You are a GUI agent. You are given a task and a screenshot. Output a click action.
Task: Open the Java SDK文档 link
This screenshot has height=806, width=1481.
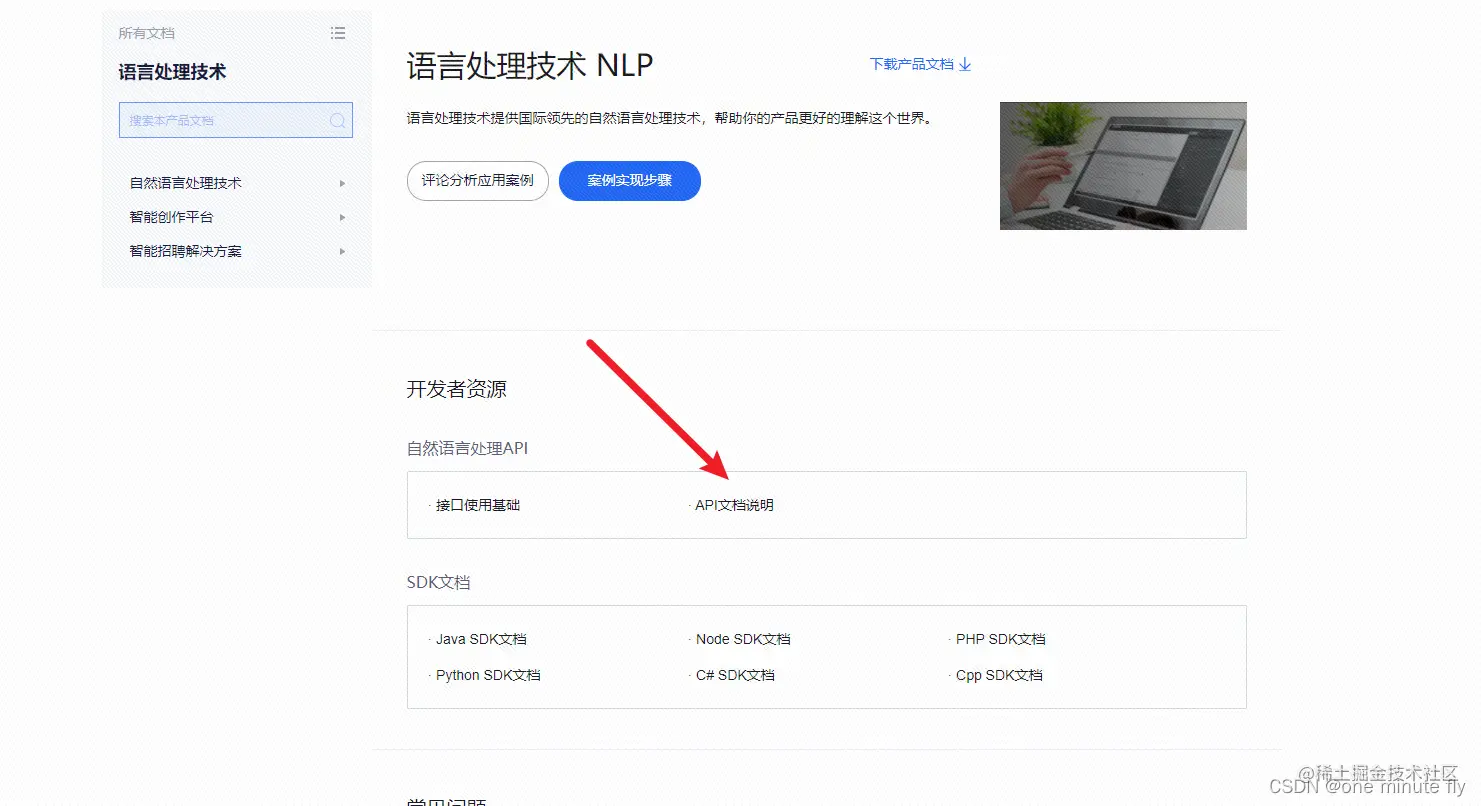pos(482,638)
